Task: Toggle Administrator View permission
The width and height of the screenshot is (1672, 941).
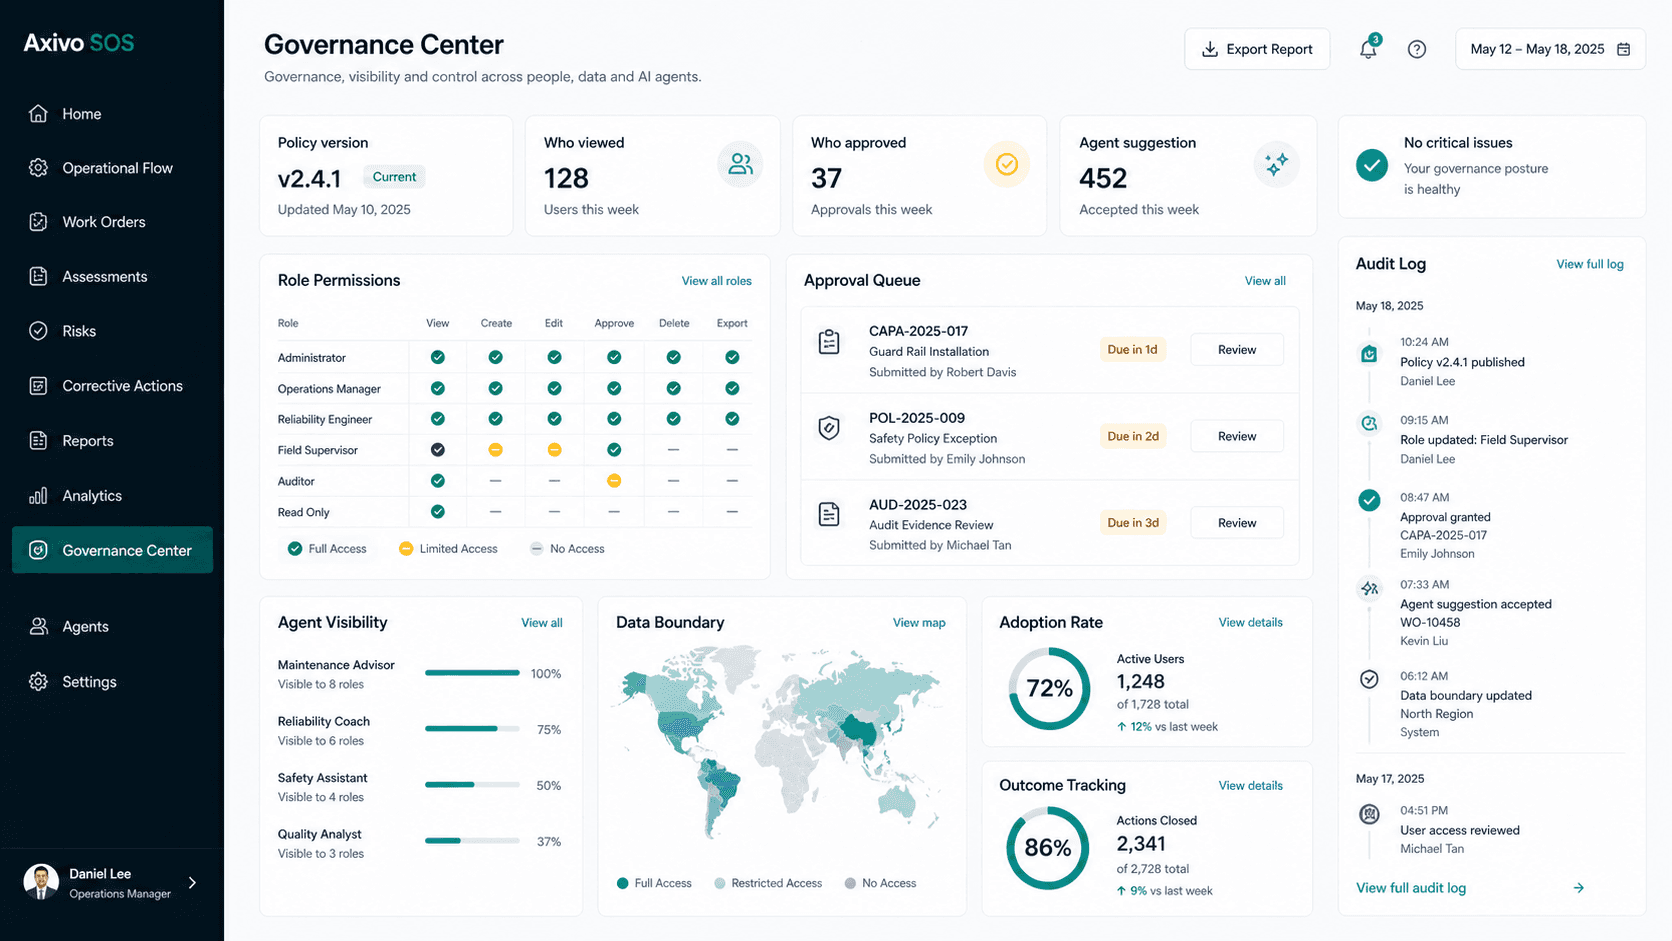Action: tap(438, 357)
